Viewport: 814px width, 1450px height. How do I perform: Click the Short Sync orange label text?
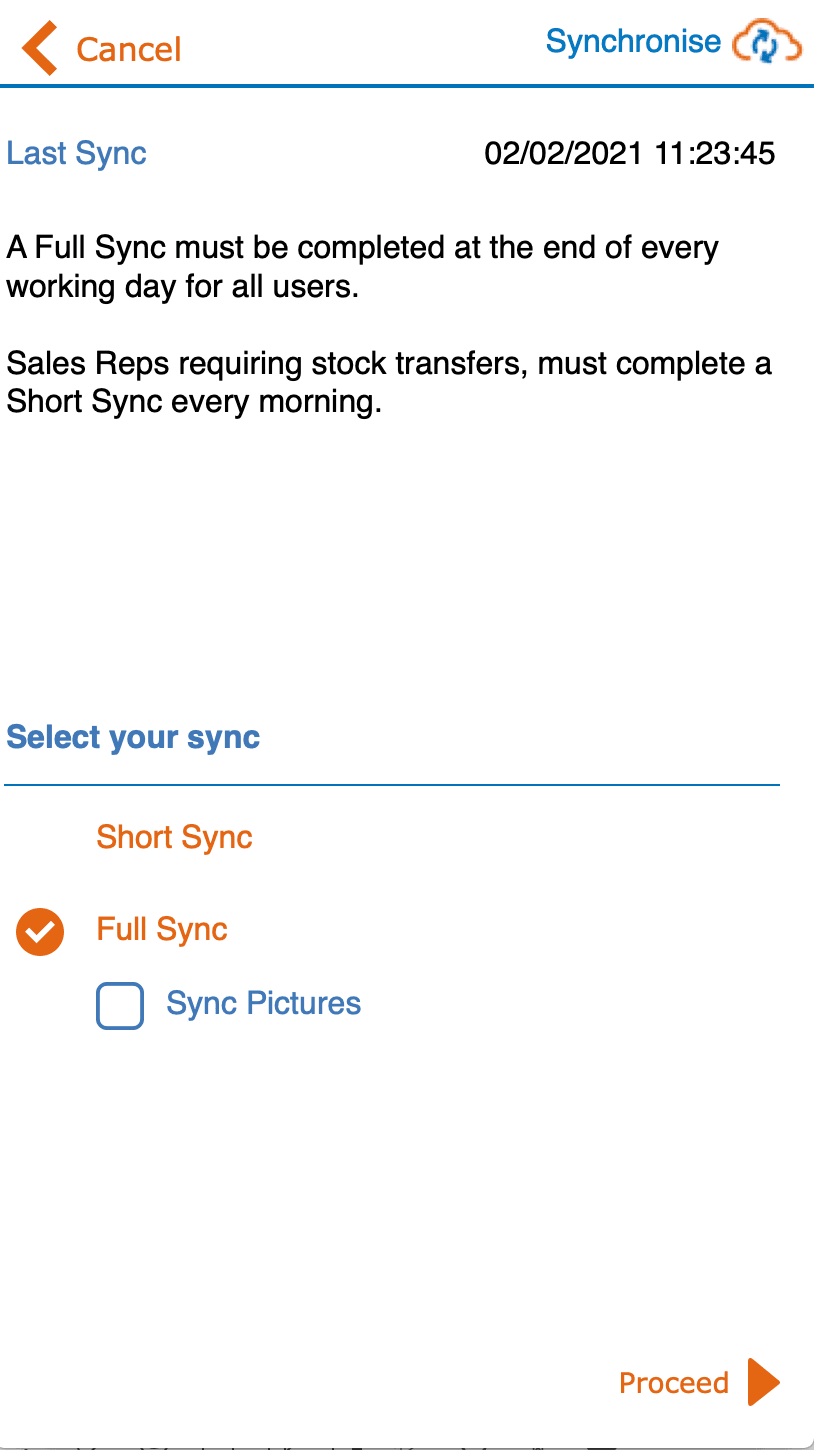[174, 837]
